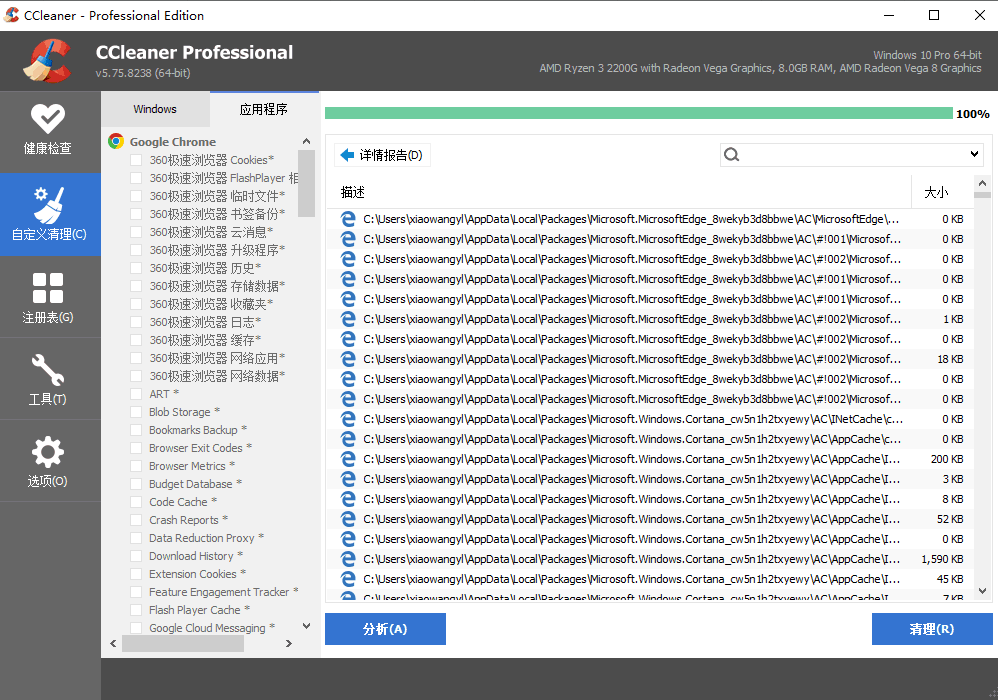
Task: Collapse the Google Chrome section chevron
Action: coord(307,142)
